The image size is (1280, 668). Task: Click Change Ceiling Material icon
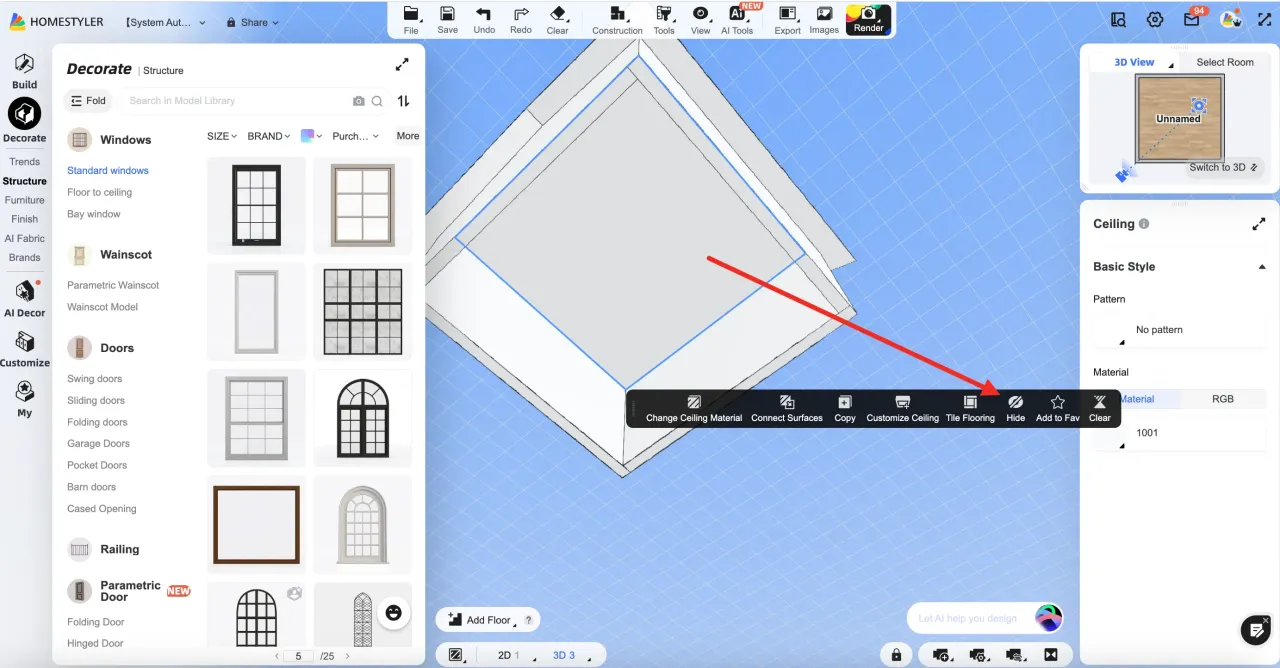click(x=694, y=402)
